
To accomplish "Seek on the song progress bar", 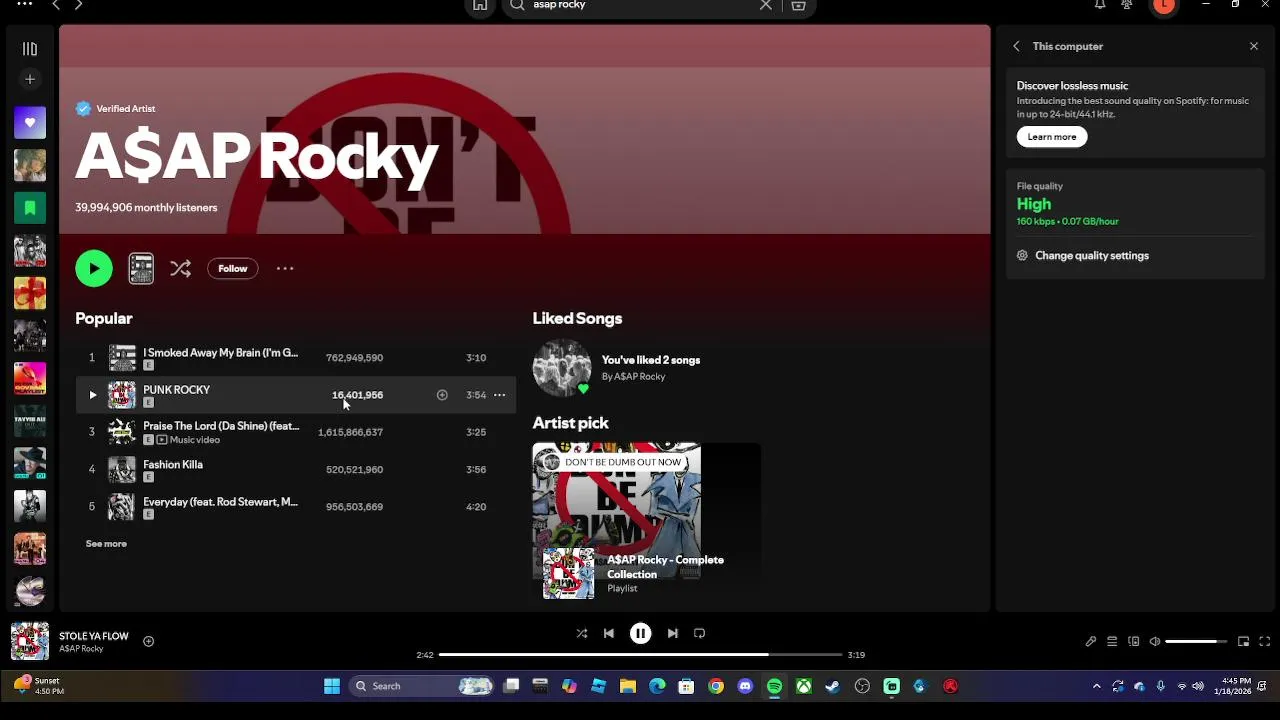I will pos(641,655).
